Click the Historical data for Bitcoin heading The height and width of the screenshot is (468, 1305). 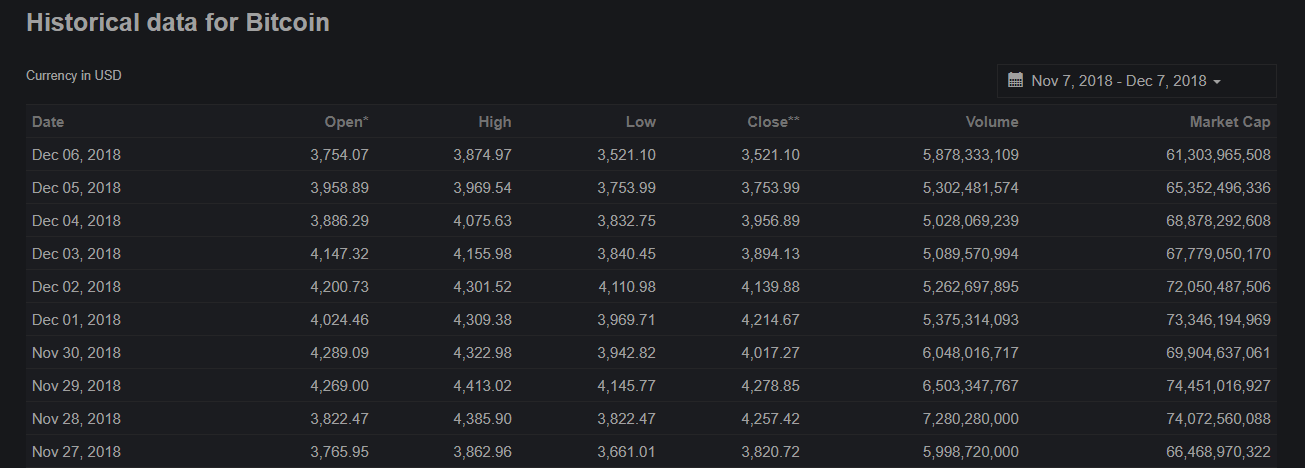(178, 23)
